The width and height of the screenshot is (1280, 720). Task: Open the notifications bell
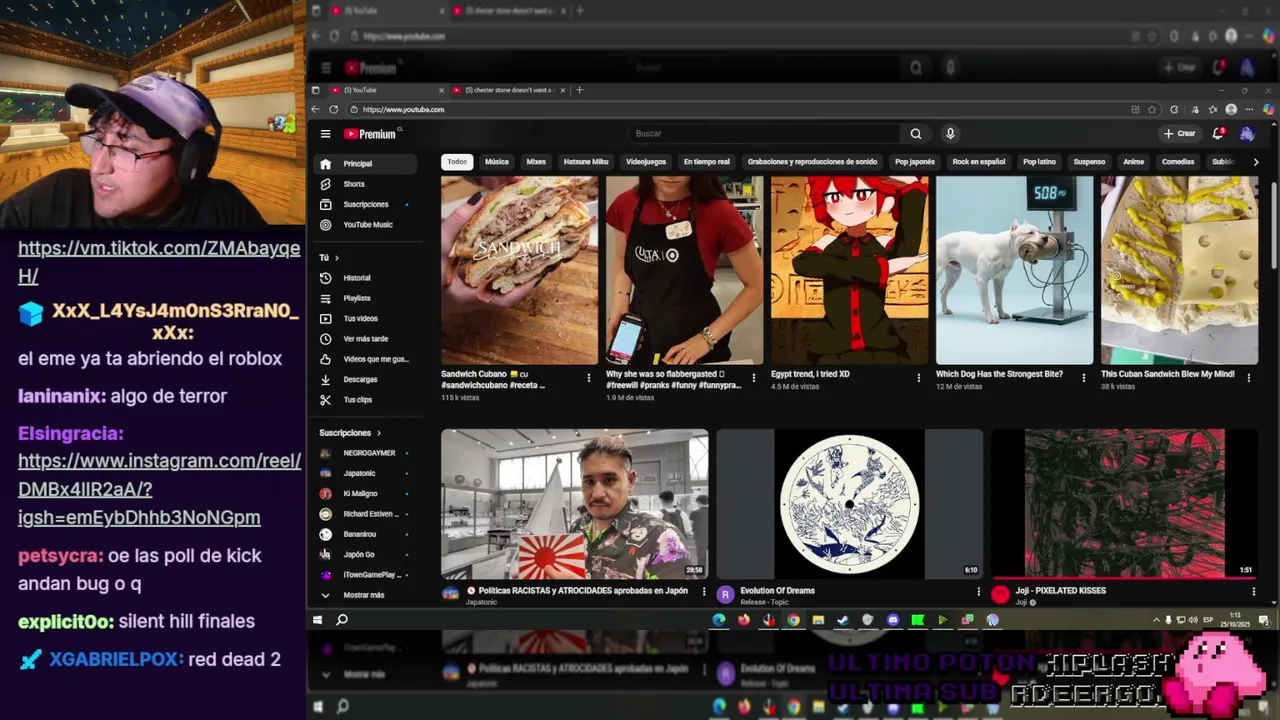click(1218, 134)
